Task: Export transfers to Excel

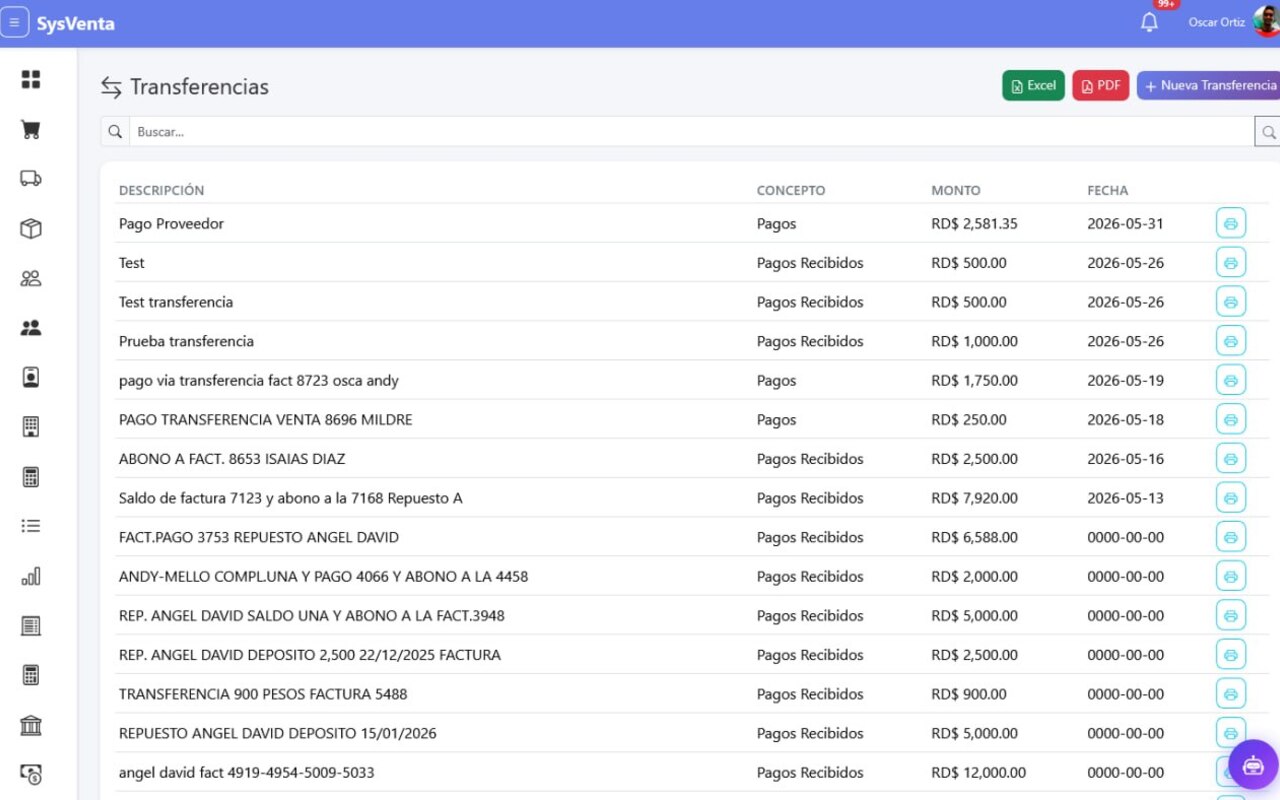Action: (x=1033, y=86)
